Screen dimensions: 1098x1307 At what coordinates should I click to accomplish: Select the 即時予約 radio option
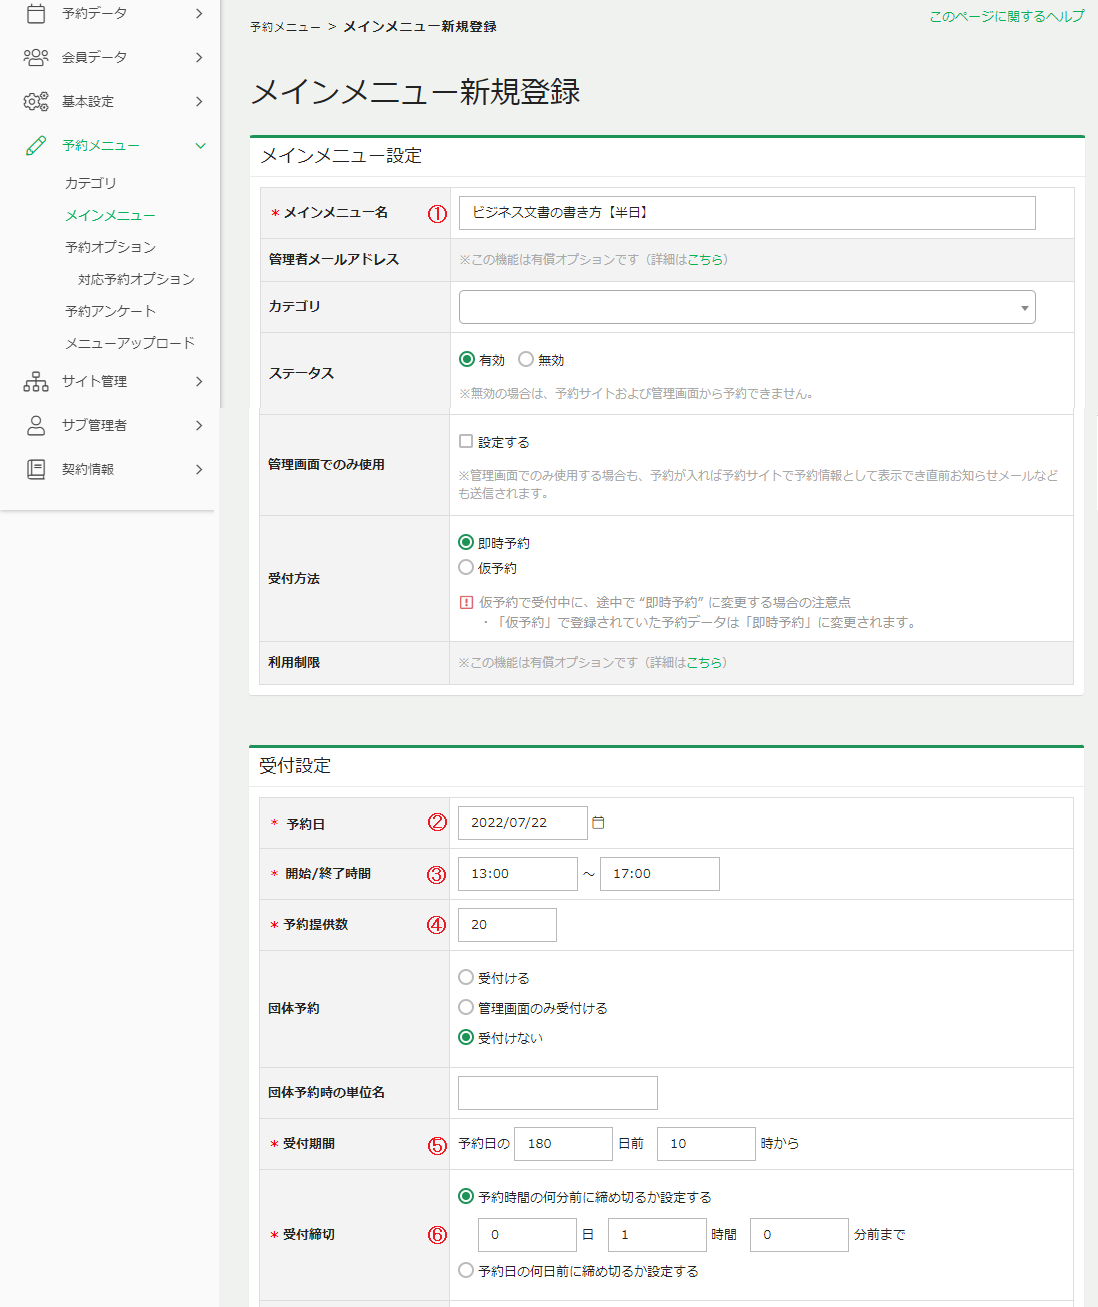(466, 542)
